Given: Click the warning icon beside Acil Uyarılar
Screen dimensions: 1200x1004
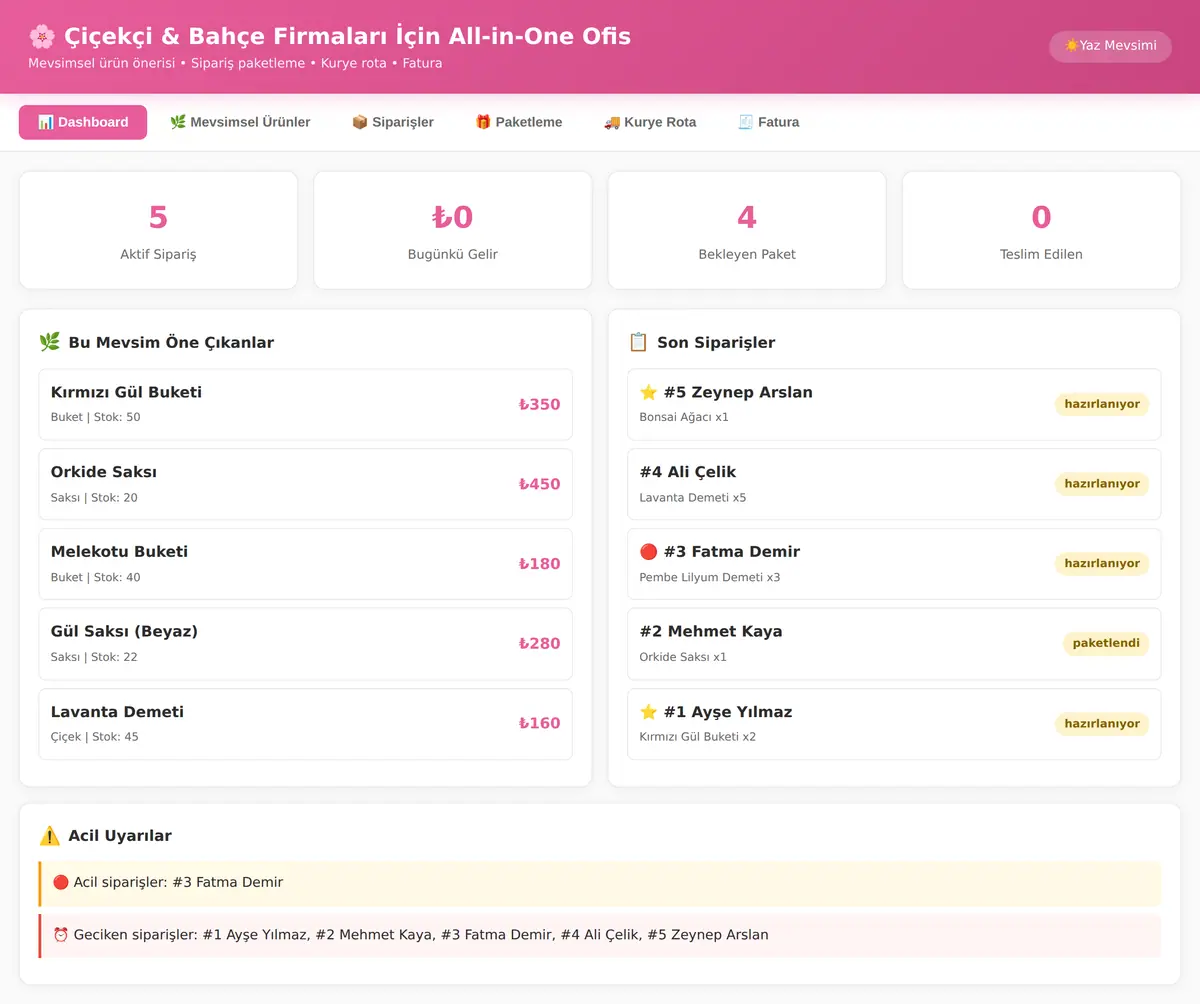Looking at the screenshot, I should (49, 836).
